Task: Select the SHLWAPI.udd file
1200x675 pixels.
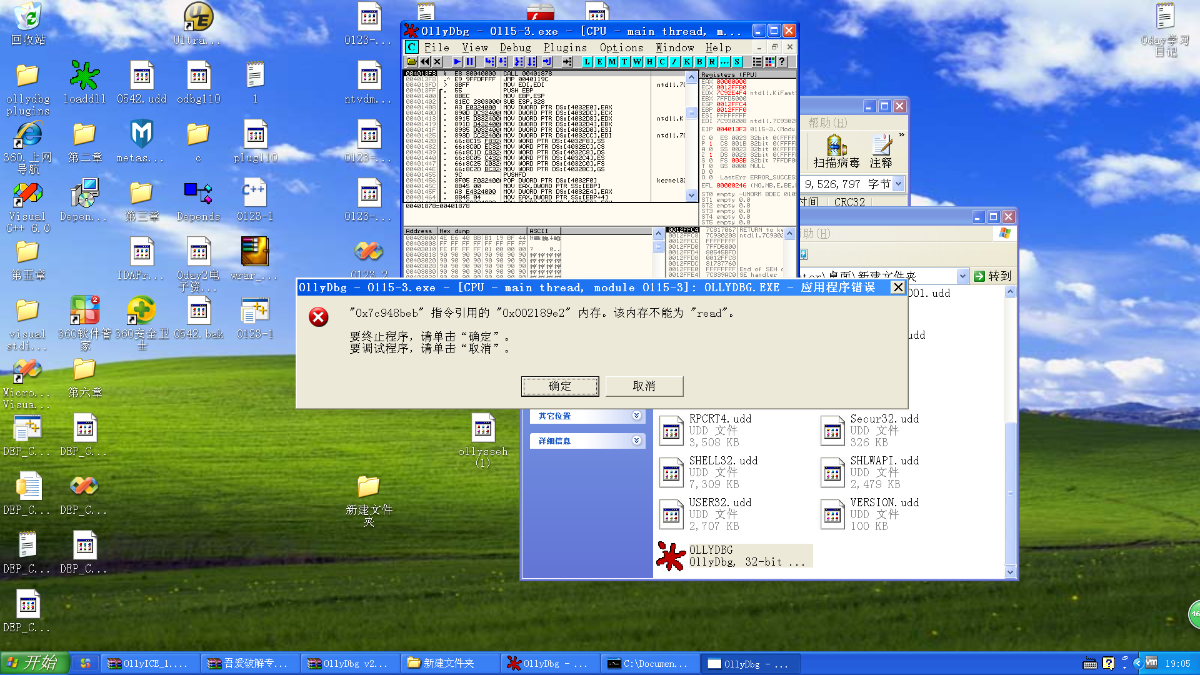Action: click(870, 472)
